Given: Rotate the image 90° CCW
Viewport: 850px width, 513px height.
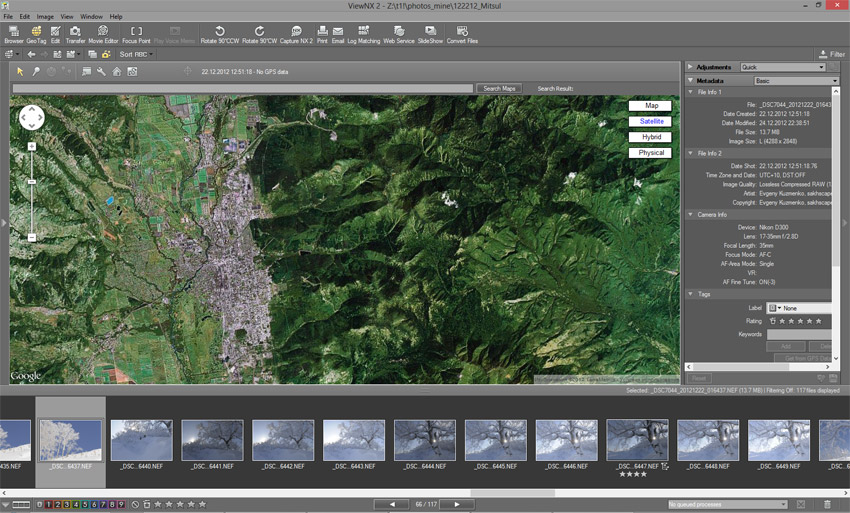Looking at the screenshot, I should pyautogui.click(x=220, y=34).
